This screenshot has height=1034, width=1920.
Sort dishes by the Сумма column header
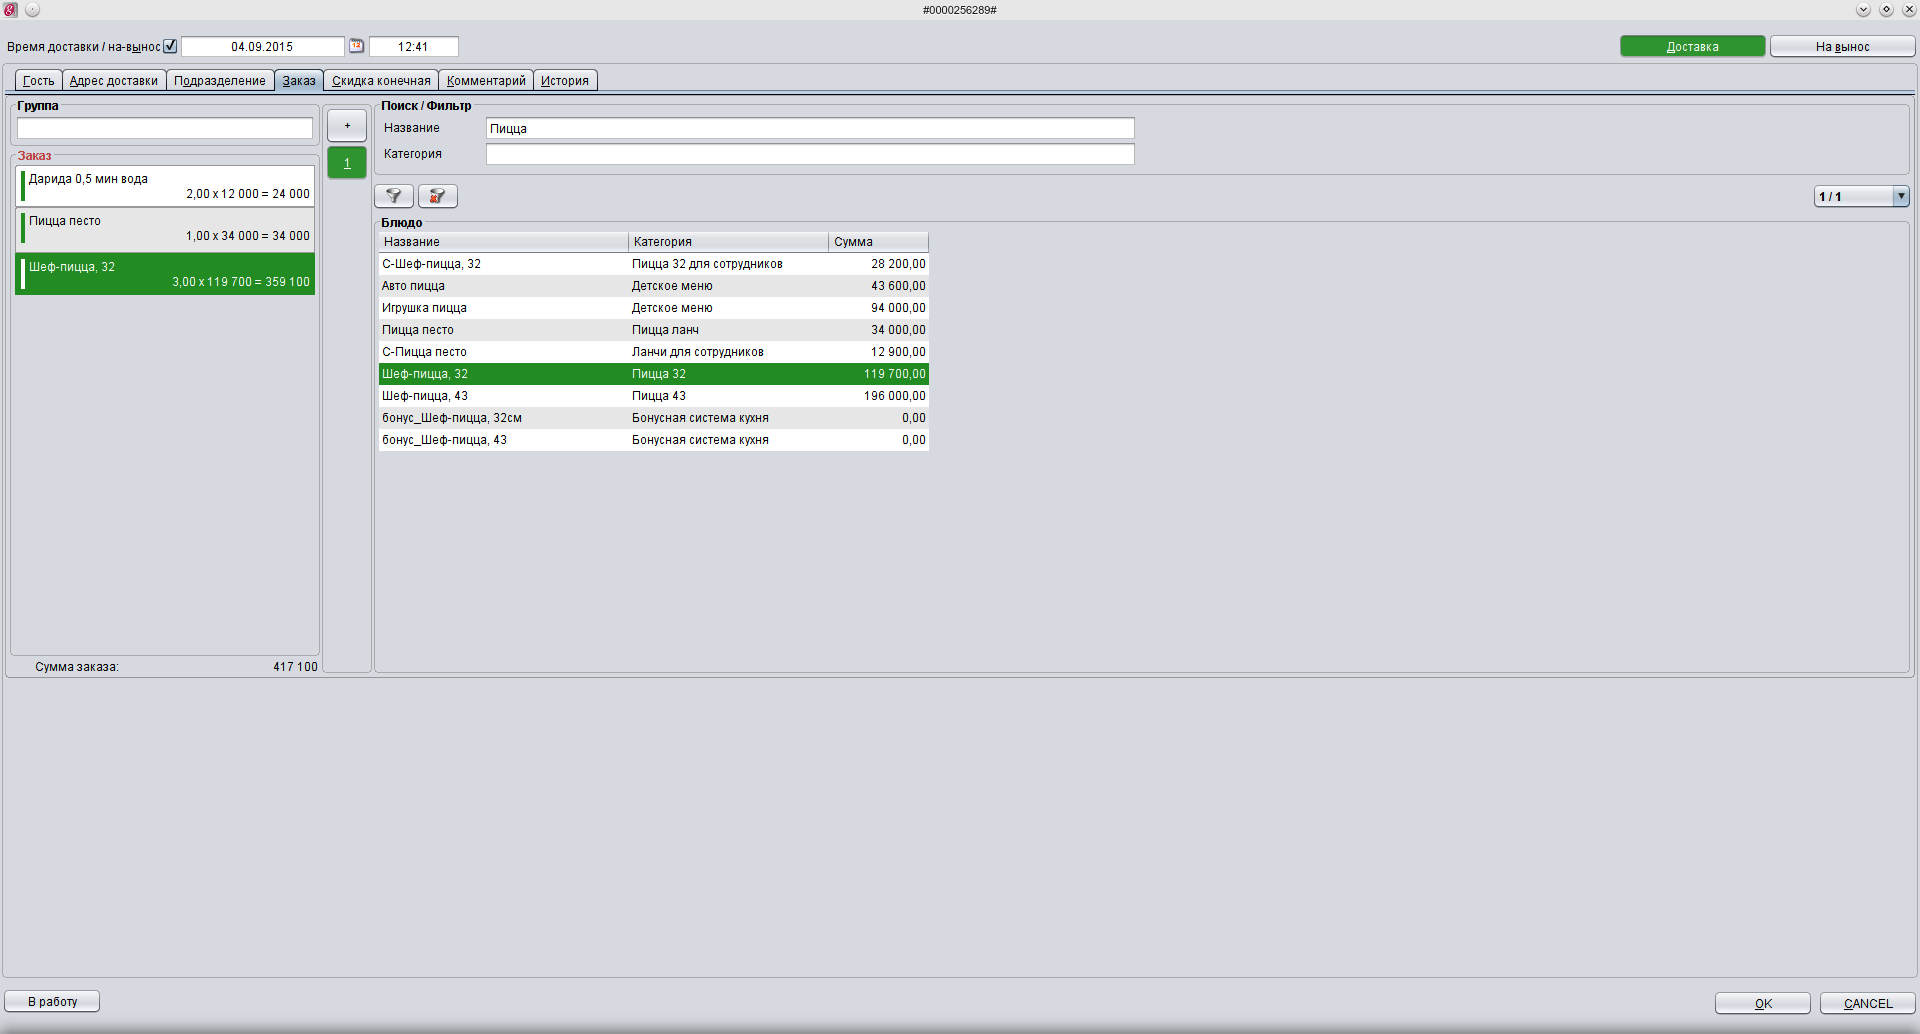tap(877, 242)
